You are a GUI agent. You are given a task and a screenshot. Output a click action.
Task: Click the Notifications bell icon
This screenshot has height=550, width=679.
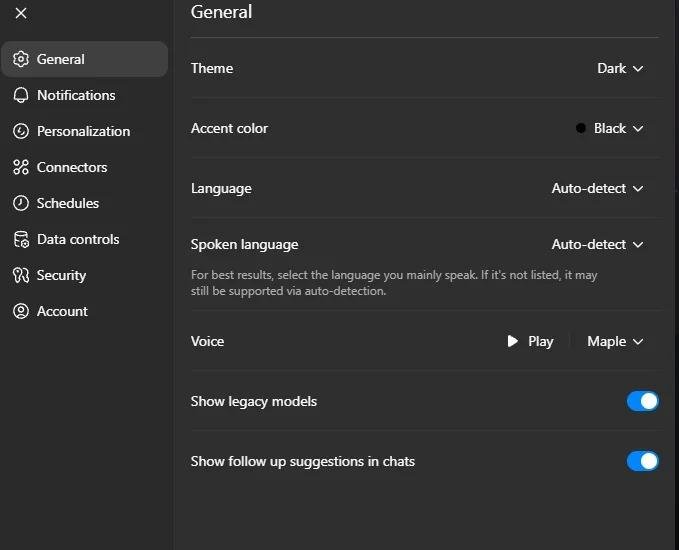[x=21, y=95]
